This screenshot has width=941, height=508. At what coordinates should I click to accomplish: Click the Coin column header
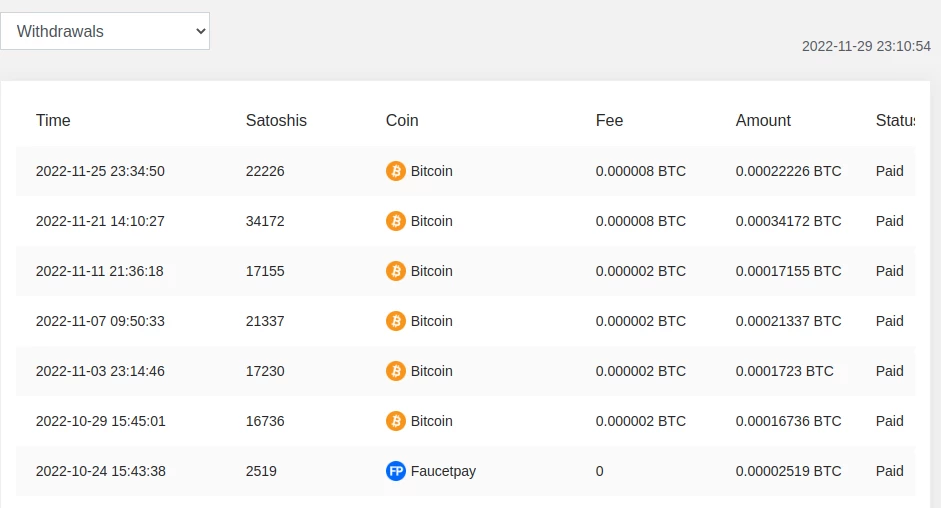pos(402,120)
